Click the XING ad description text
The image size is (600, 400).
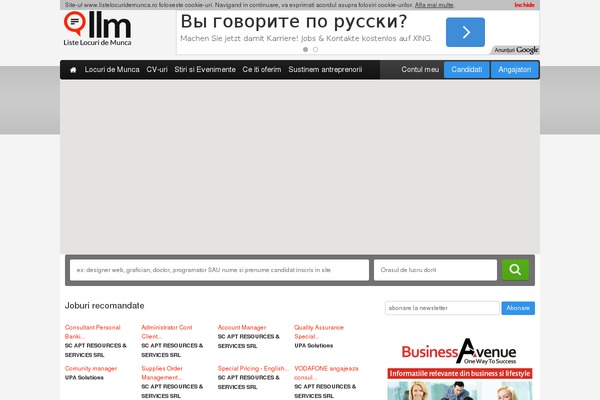(x=306, y=39)
